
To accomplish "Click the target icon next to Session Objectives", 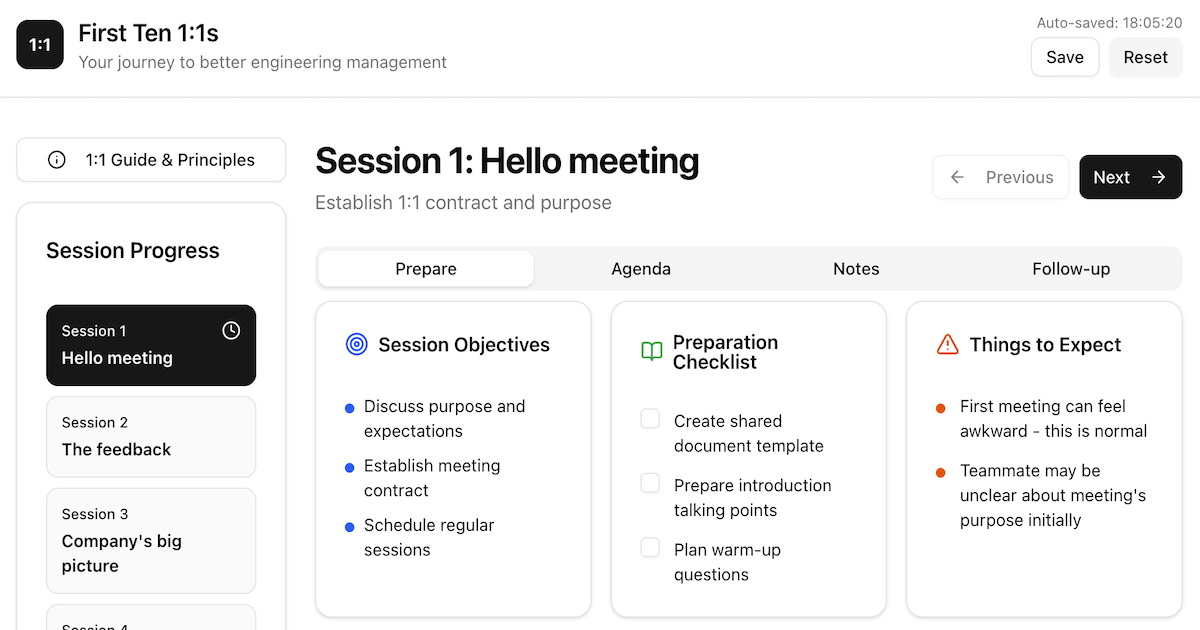I will 356,345.
